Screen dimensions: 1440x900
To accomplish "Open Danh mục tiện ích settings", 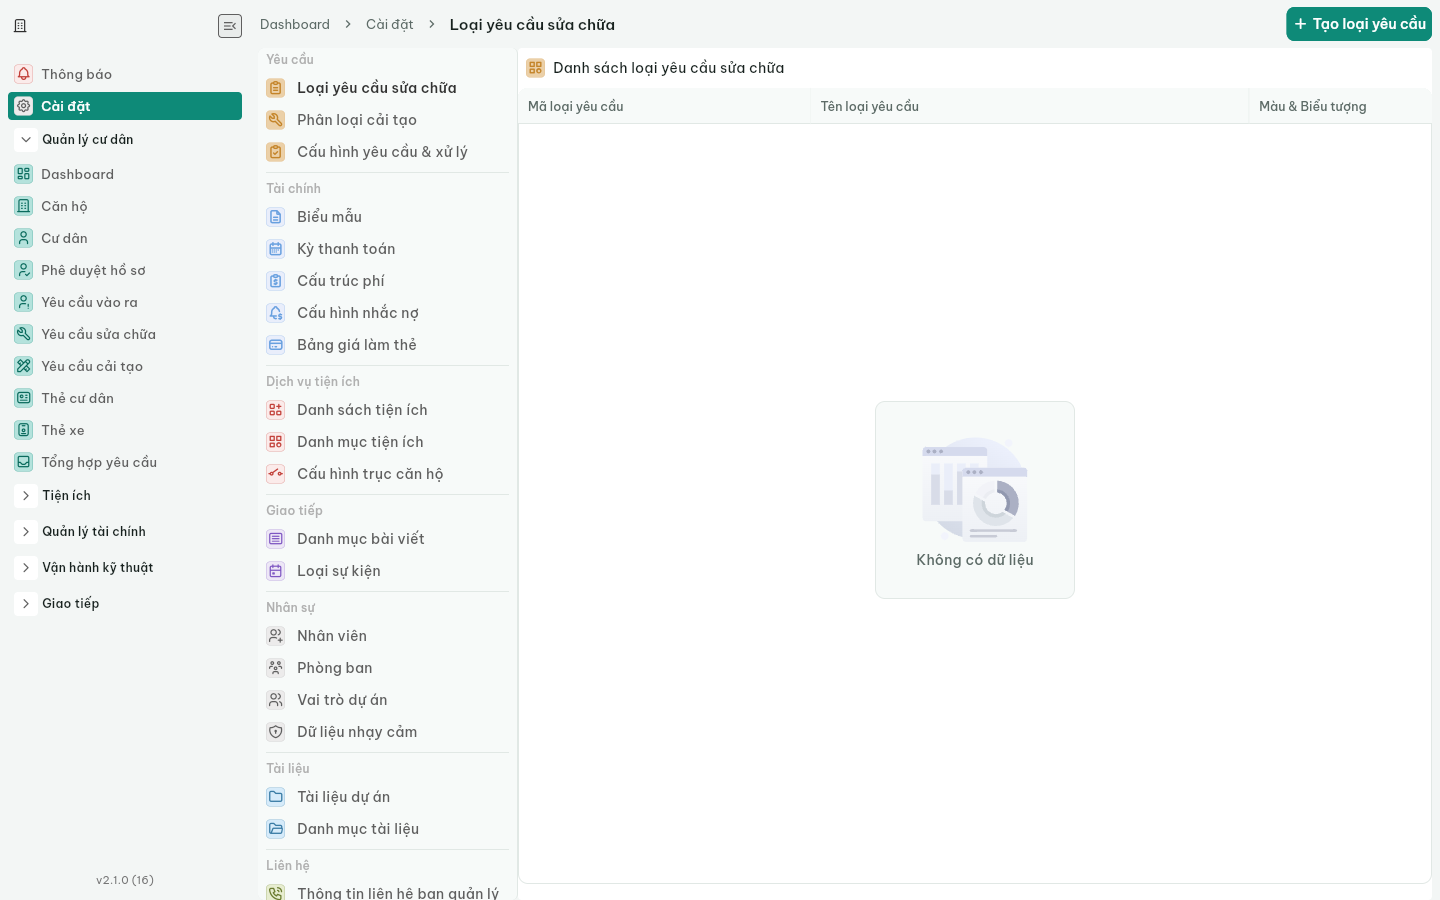I will pyautogui.click(x=387, y=442).
